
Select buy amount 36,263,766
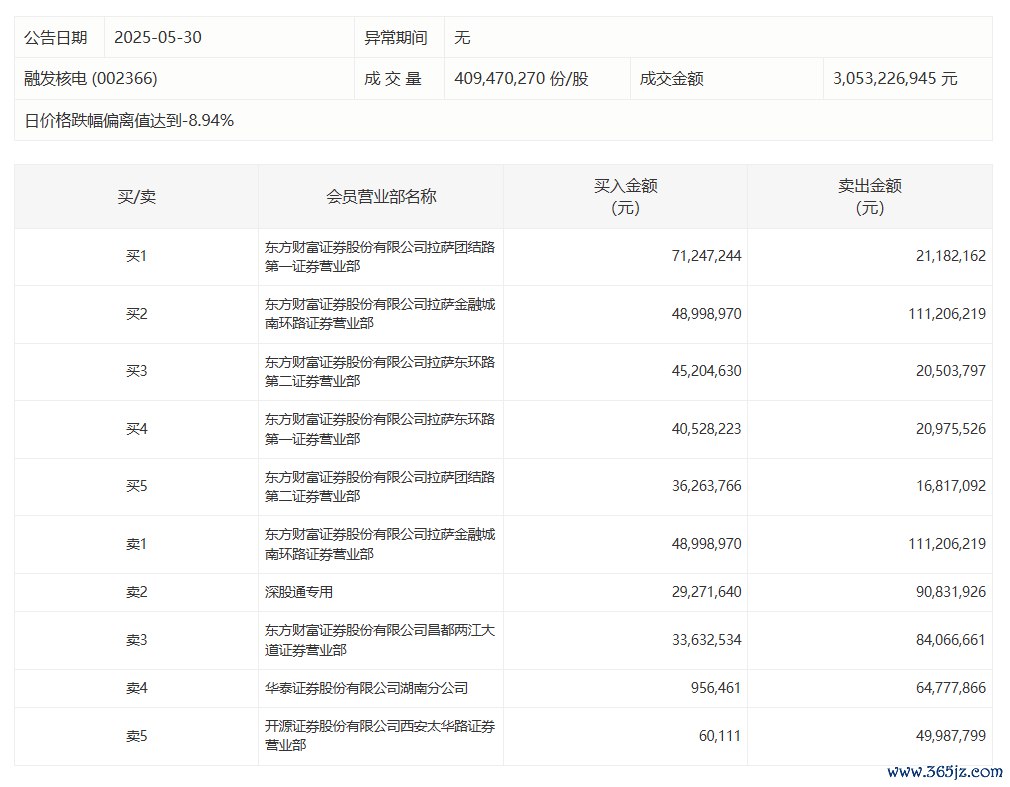coord(706,486)
